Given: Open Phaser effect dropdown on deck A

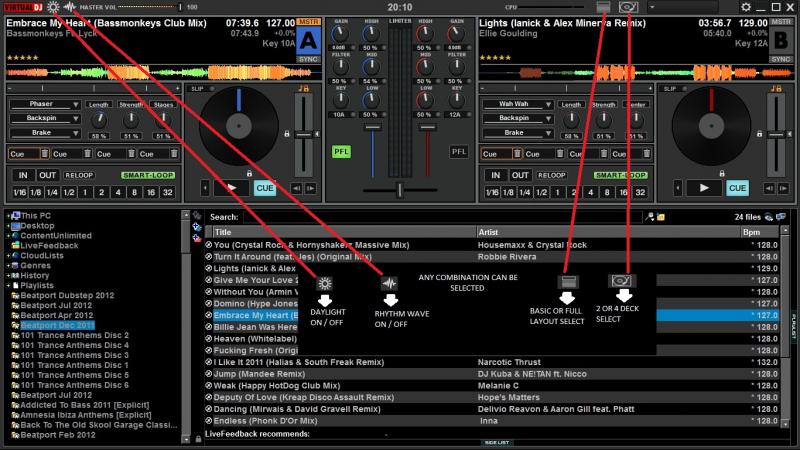Looking at the screenshot, I should click(x=45, y=104).
